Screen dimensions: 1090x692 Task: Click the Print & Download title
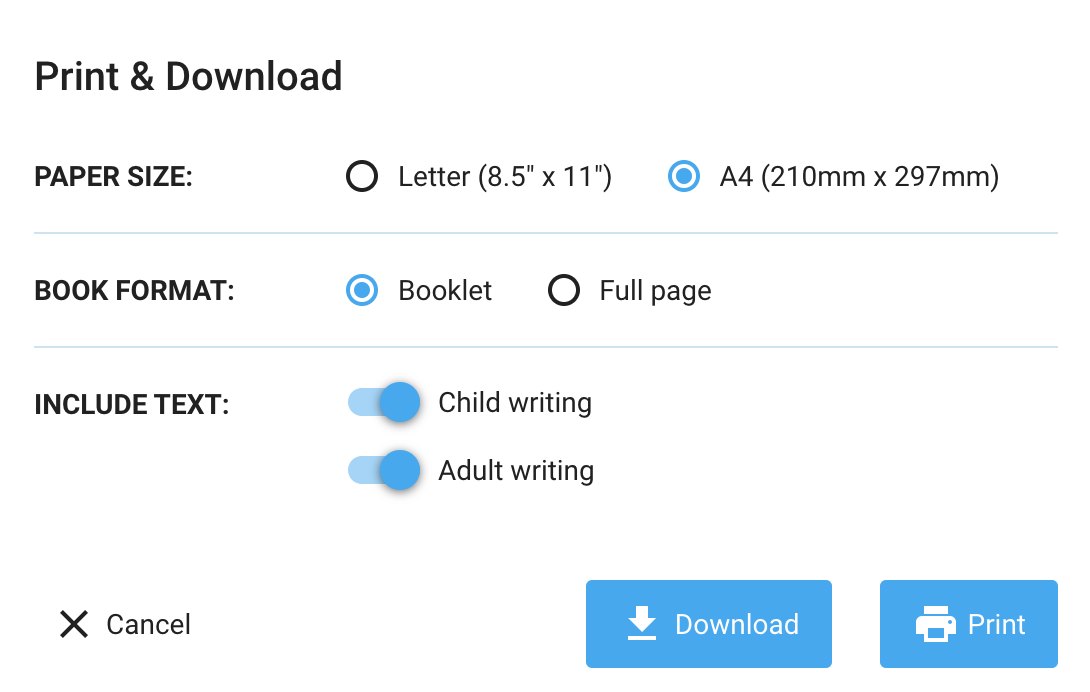tap(189, 76)
